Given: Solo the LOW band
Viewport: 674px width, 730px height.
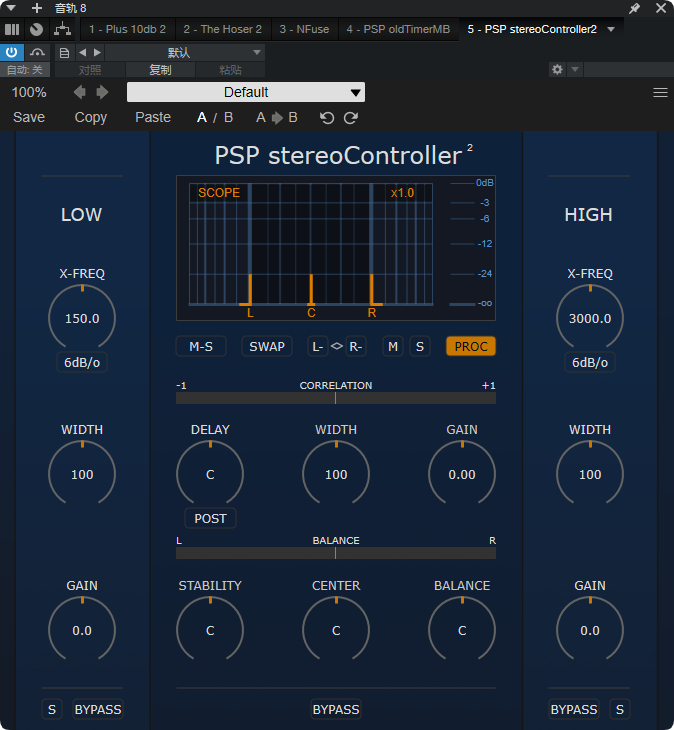Looking at the screenshot, I should (x=52, y=710).
